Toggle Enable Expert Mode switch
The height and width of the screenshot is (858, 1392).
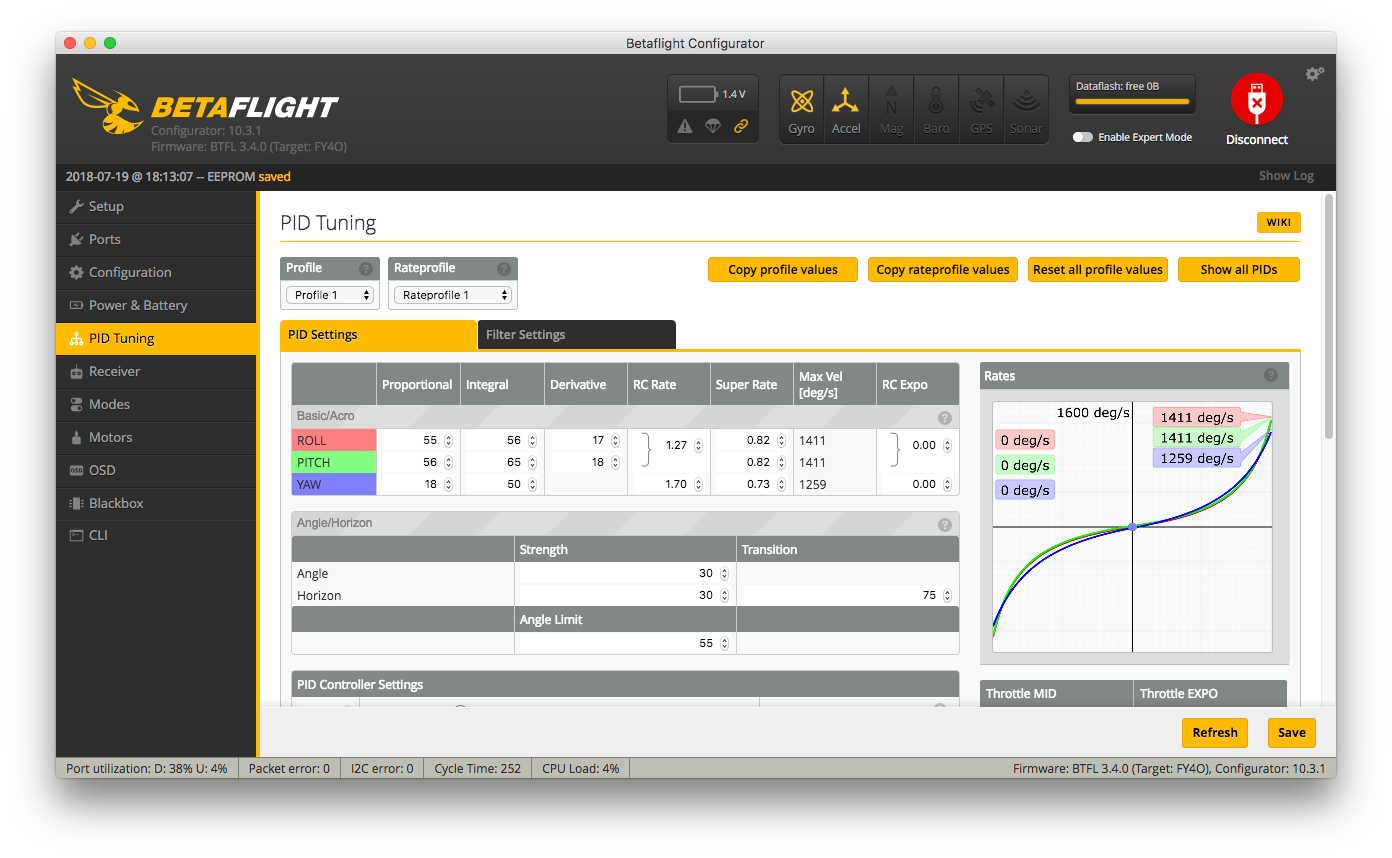1082,137
